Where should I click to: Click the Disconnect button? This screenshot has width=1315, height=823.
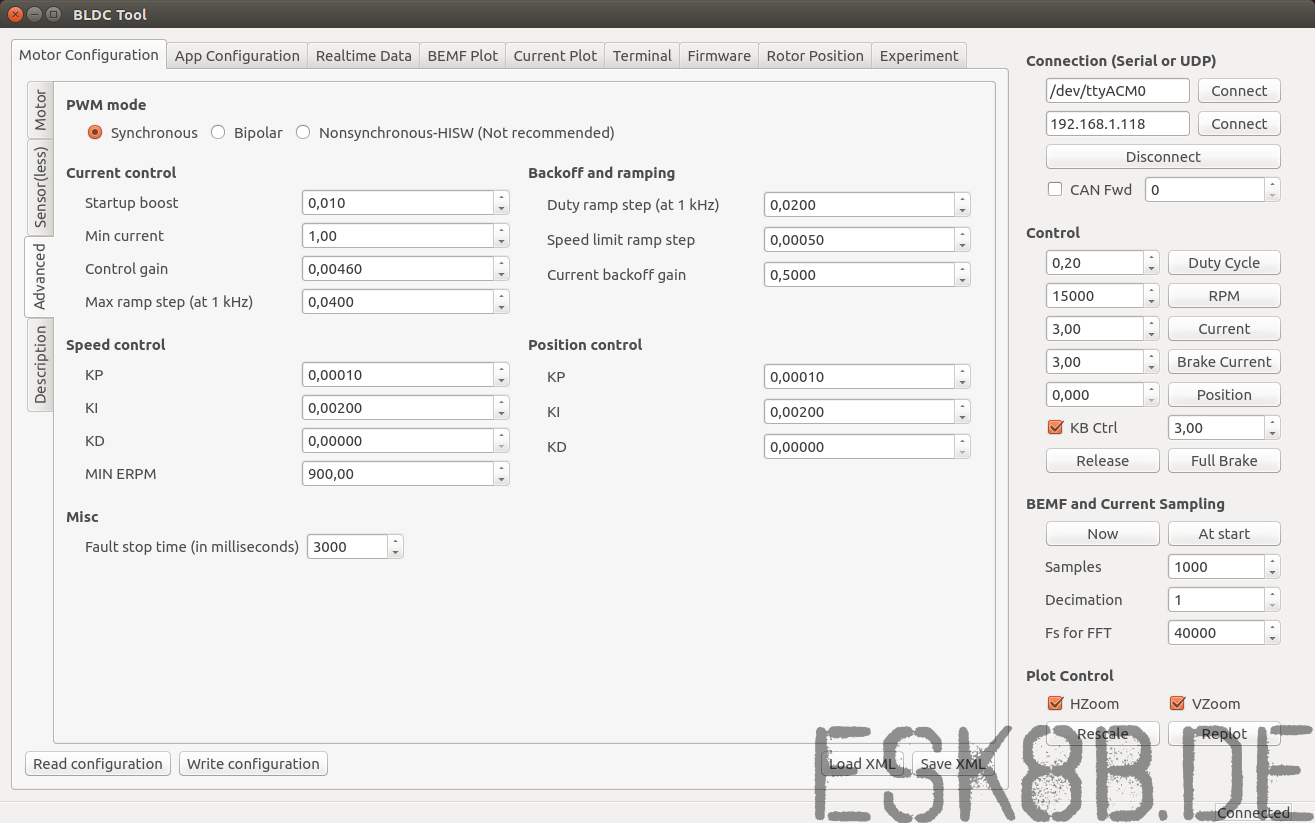(x=1162, y=157)
